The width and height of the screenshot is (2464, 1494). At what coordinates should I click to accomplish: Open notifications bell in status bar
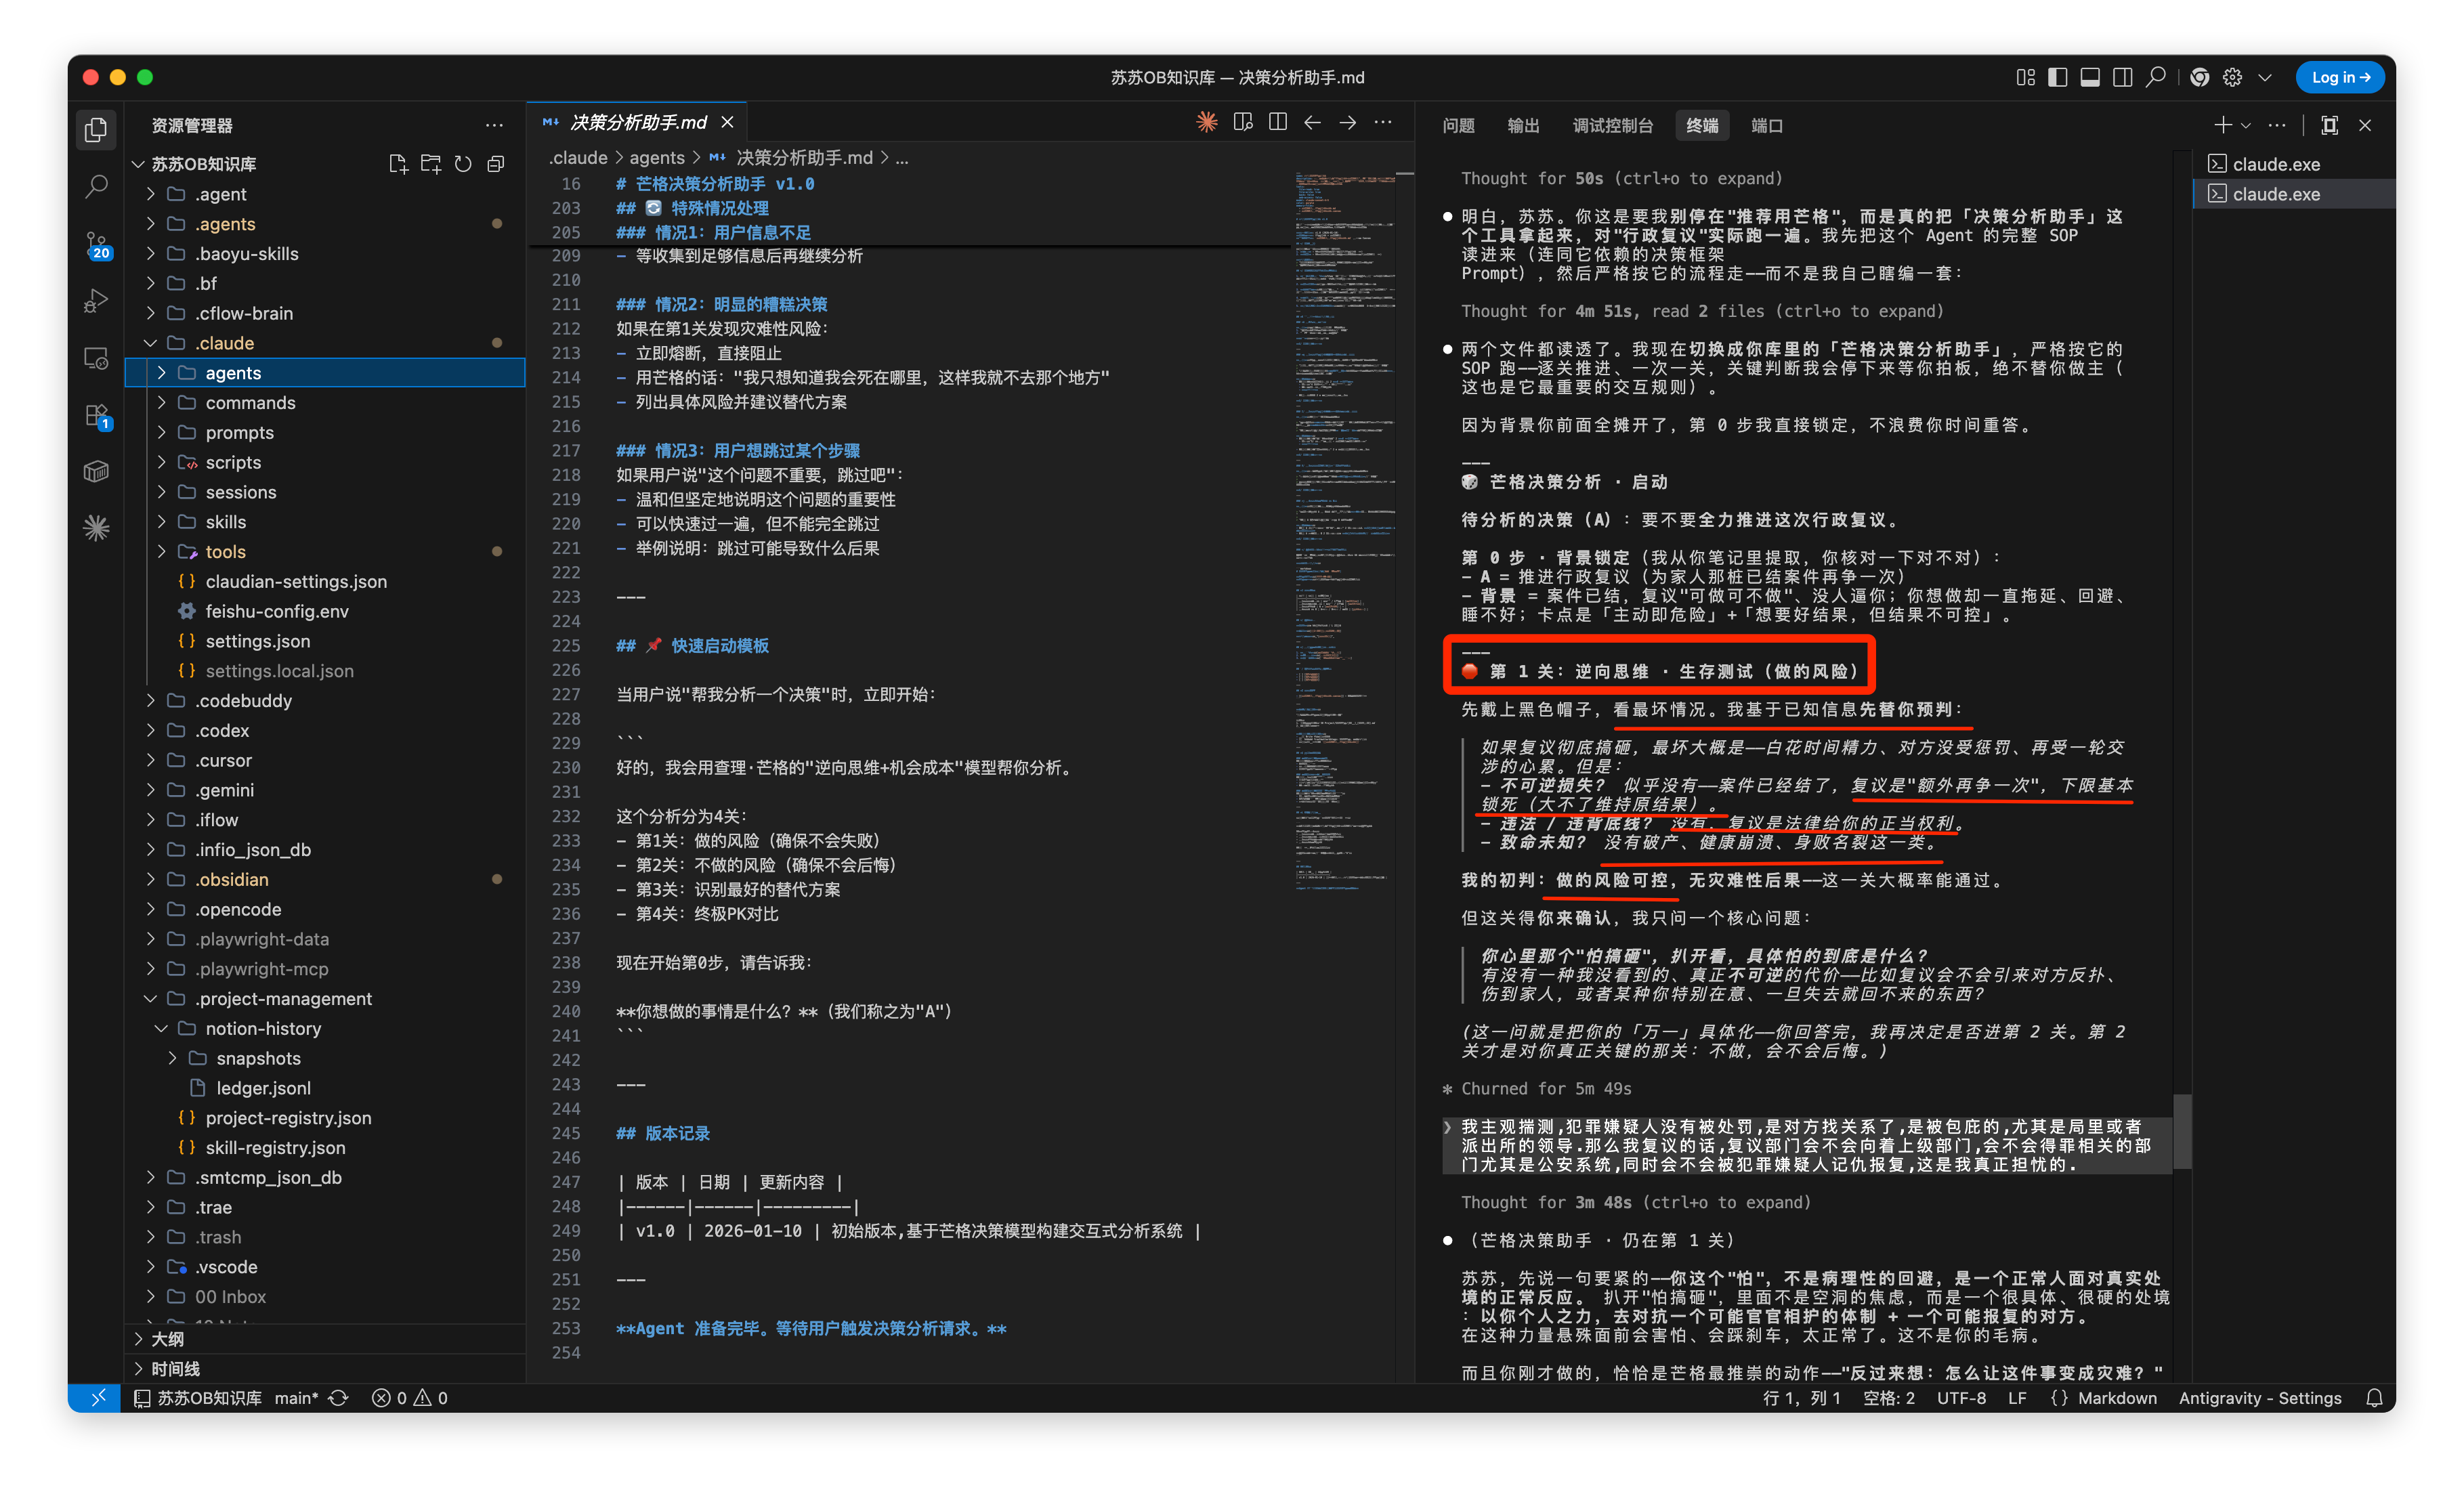[x=2374, y=1398]
